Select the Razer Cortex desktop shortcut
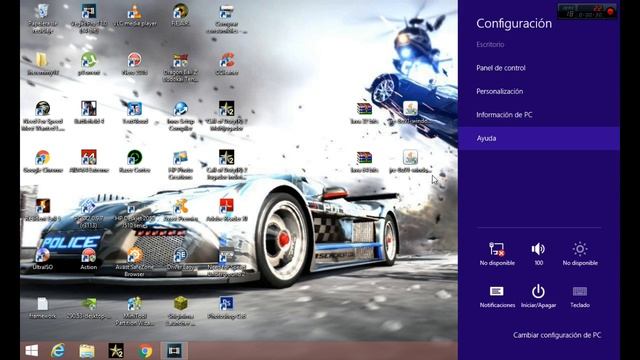The image size is (640, 360). coord(134,162)
